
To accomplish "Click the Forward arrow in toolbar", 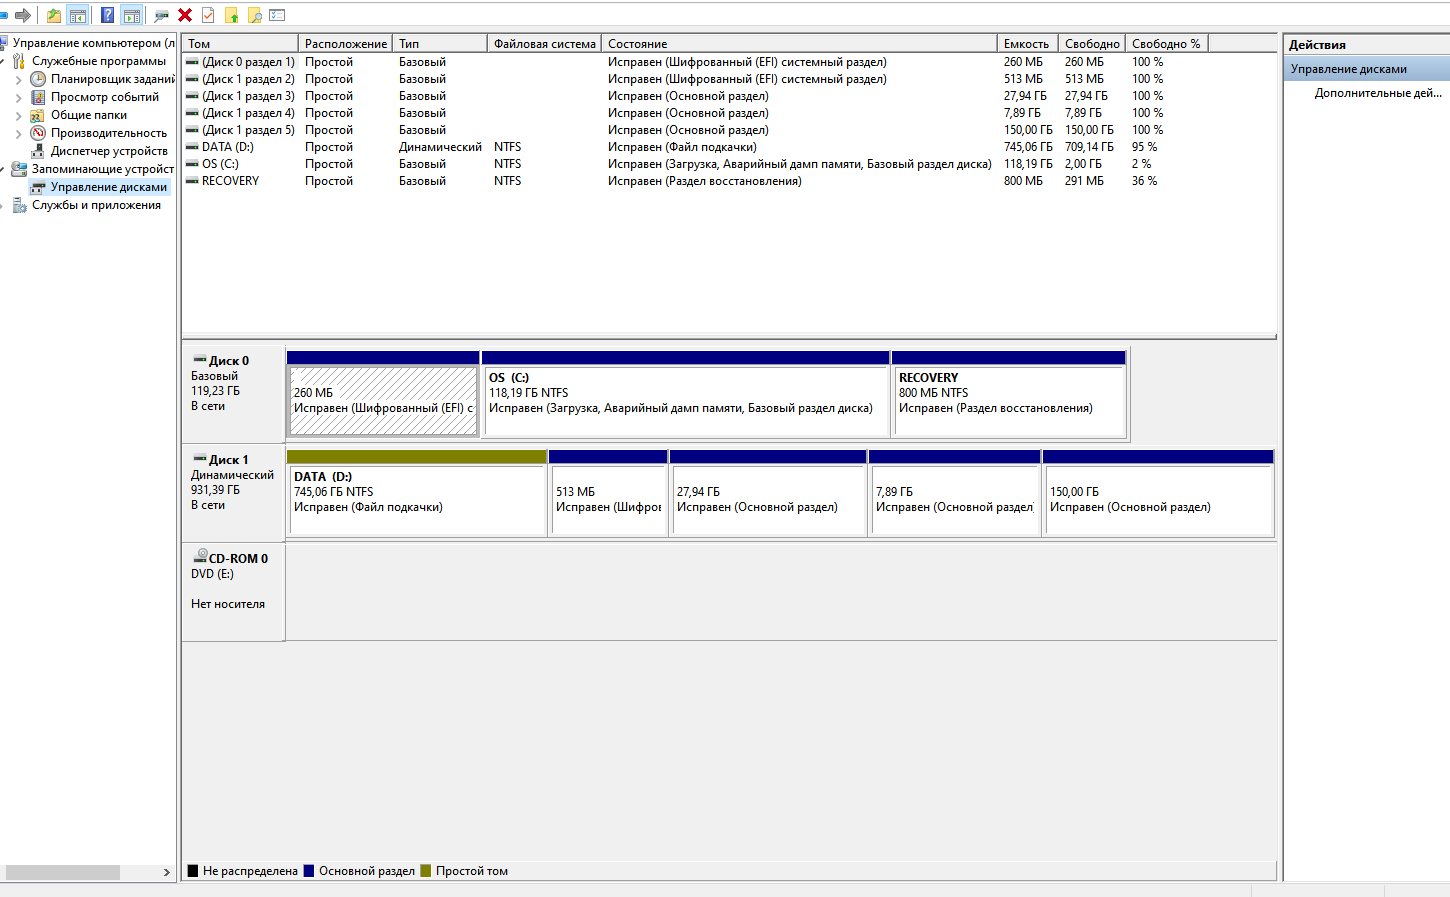I will (22, 15).
